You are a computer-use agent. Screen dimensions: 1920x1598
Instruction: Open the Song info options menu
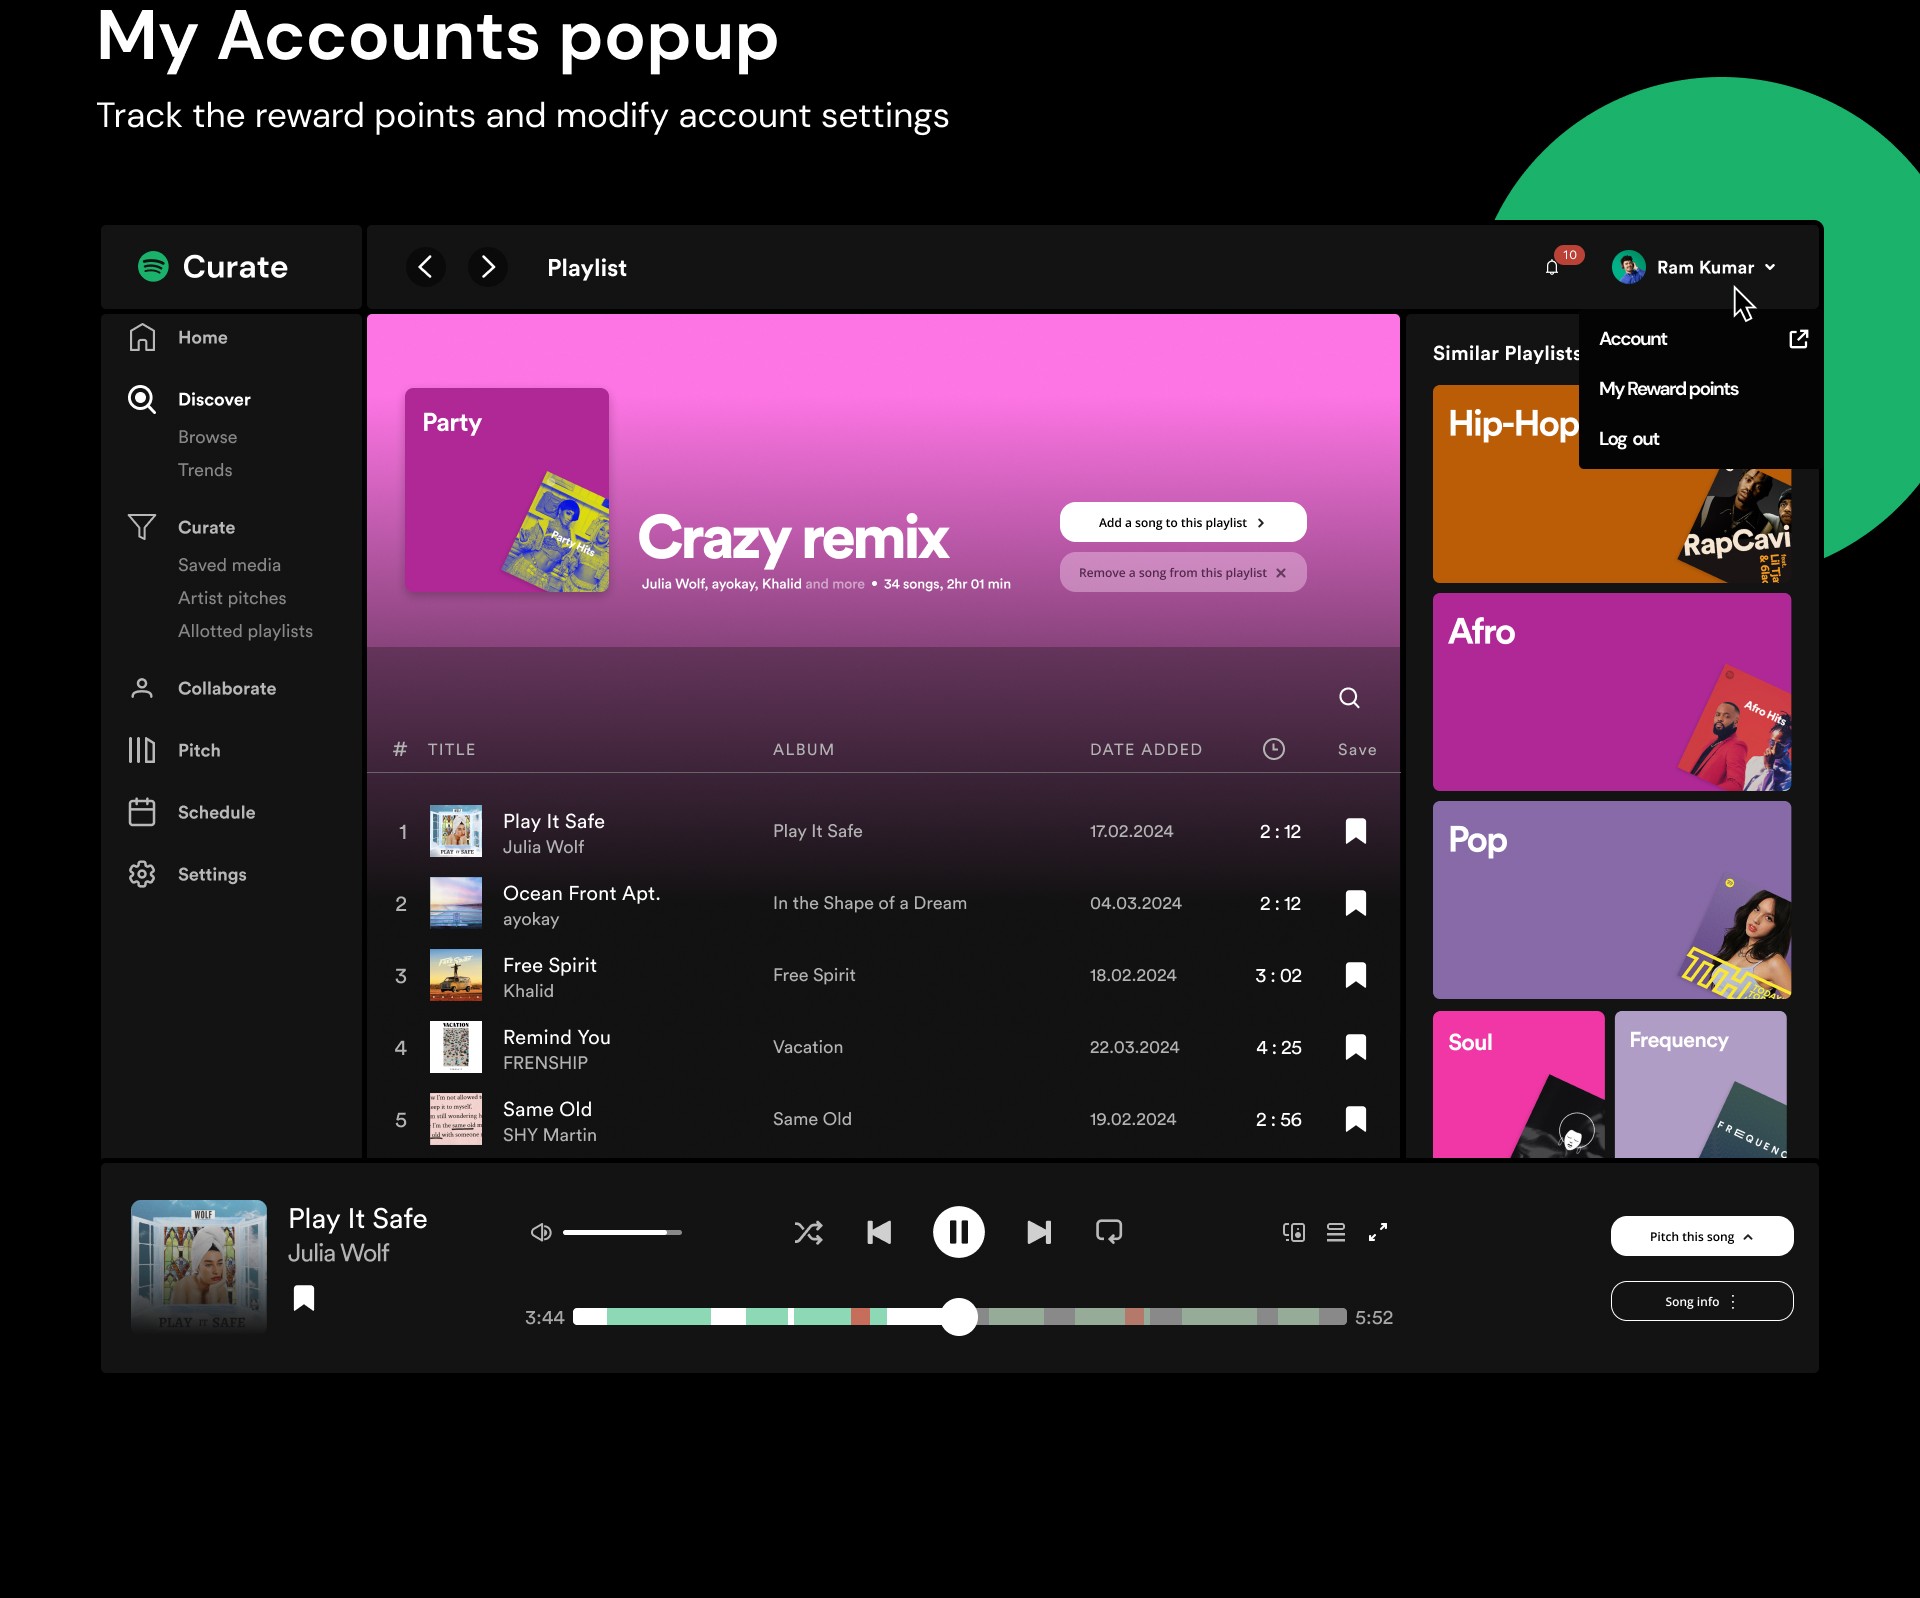(x=1701, y=1301)
